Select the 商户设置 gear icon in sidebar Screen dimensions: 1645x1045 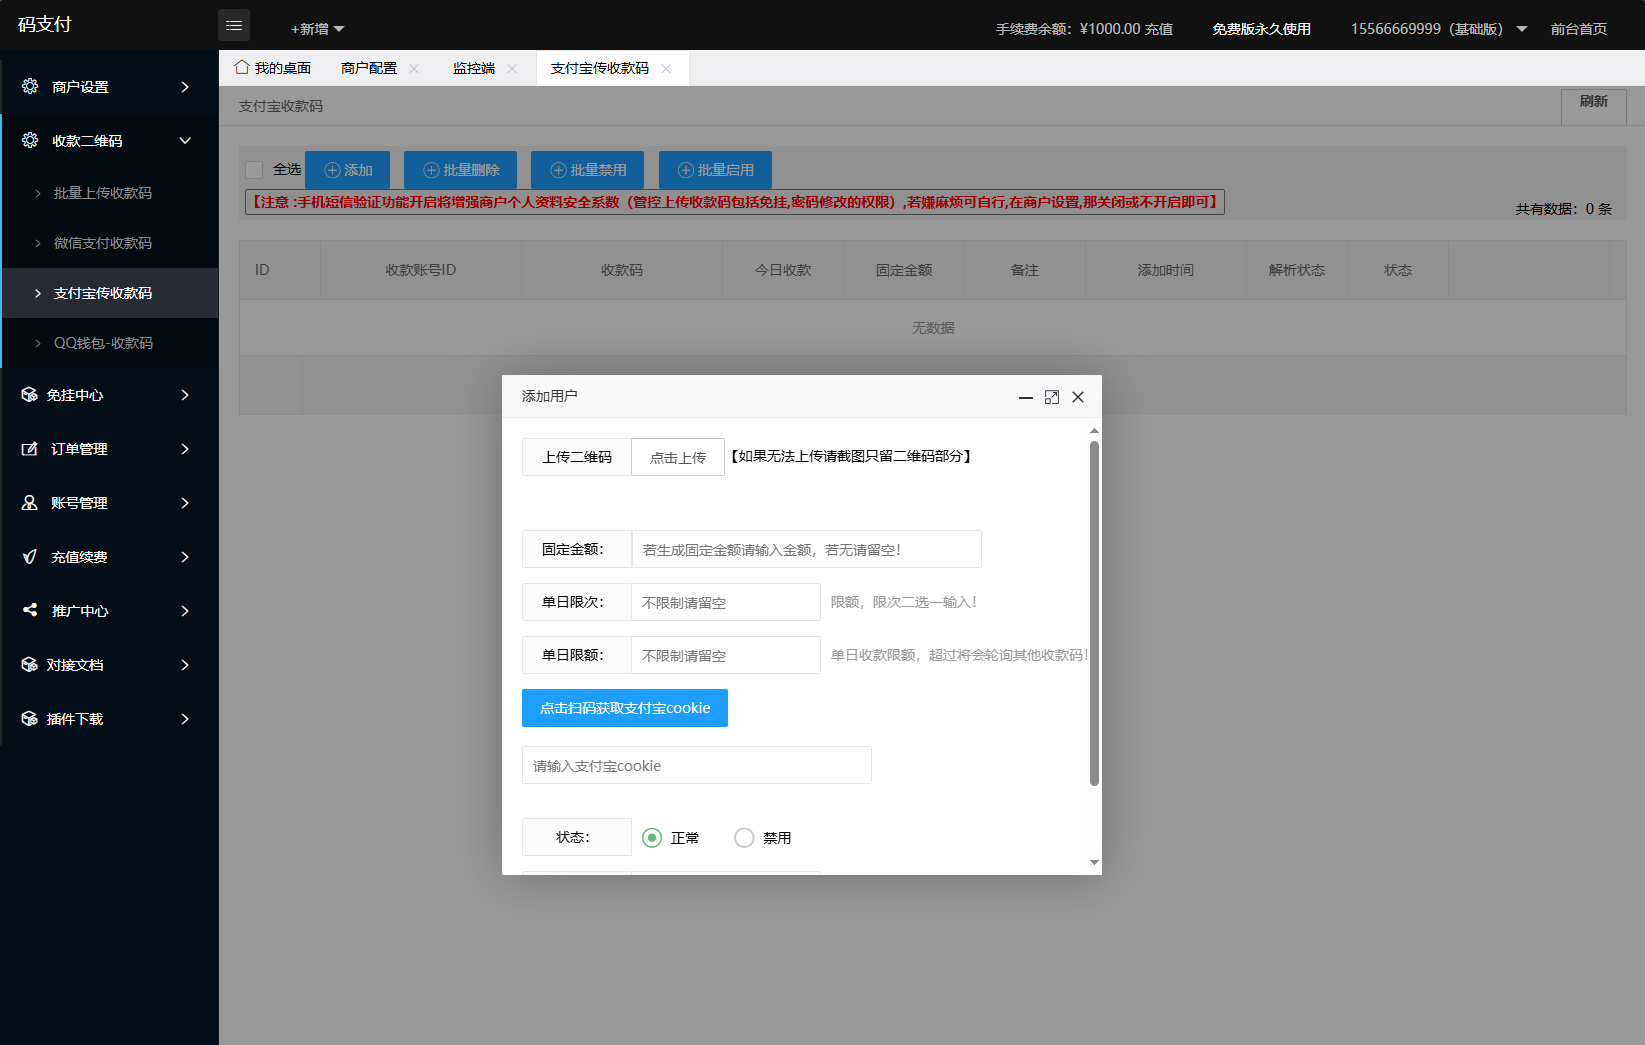tap(29, 86)
